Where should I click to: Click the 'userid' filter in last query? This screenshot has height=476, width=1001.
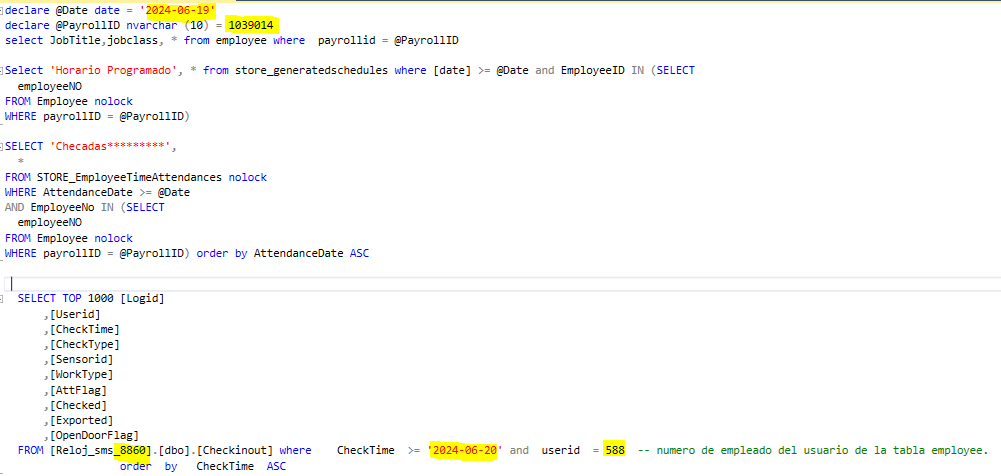[560, 450]
